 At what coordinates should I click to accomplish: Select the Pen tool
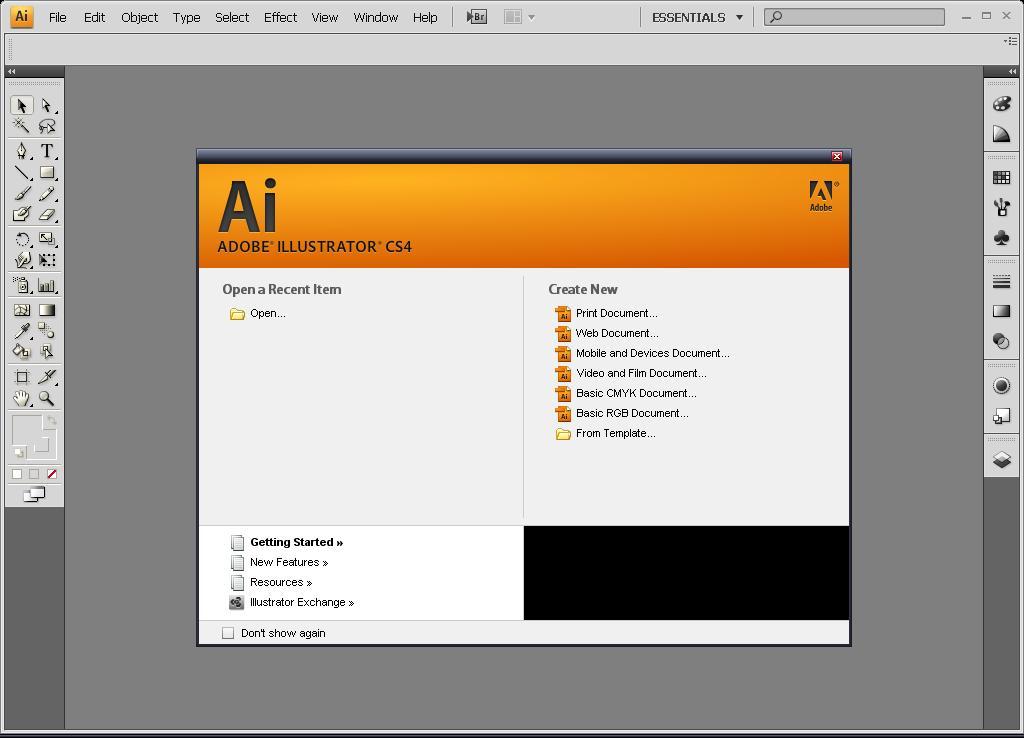(22, 151)
